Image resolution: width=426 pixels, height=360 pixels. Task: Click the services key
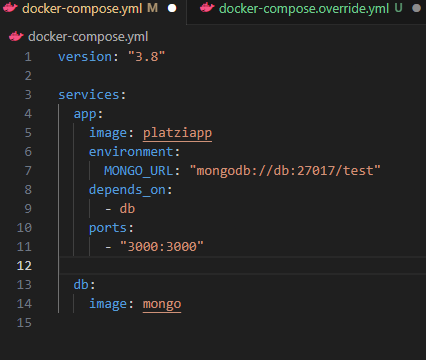(x=89, y=95)
